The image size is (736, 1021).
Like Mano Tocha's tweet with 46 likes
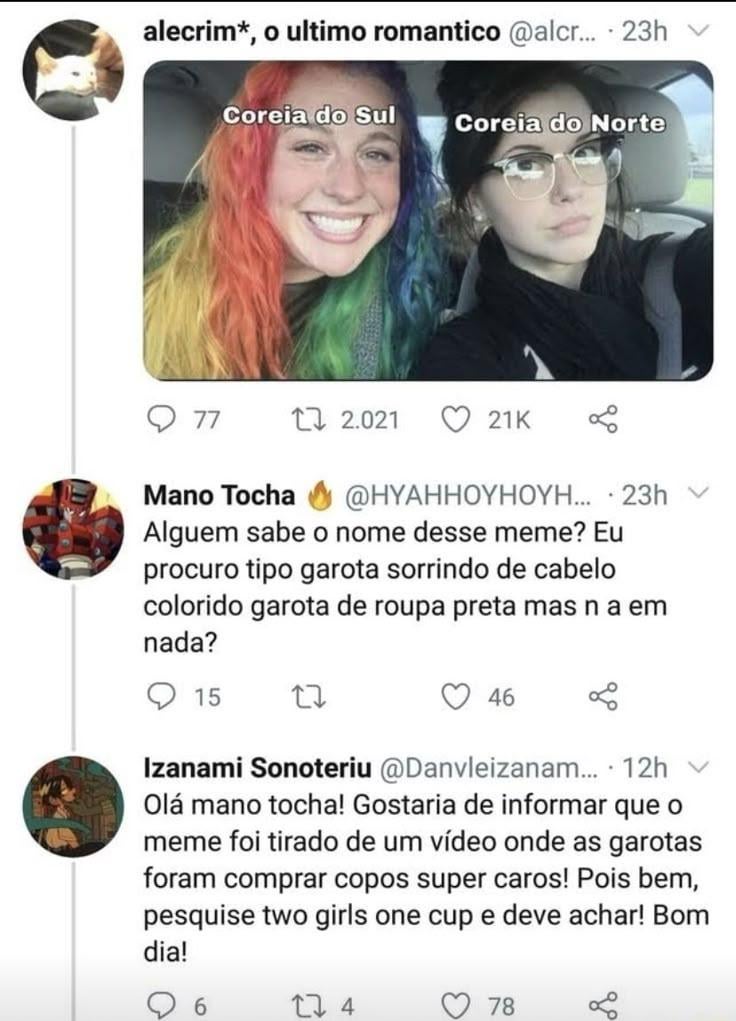(456, 697)
